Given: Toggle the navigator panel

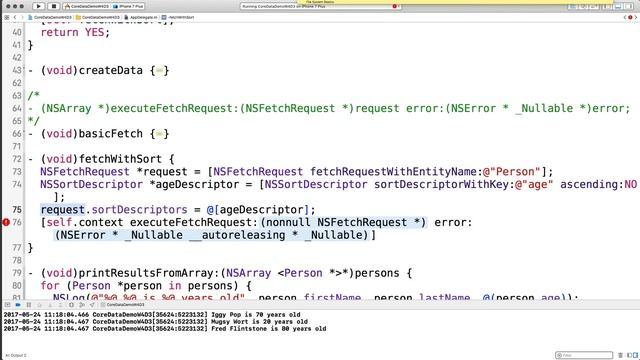Looking at the screenshot, I should (608, 7).
